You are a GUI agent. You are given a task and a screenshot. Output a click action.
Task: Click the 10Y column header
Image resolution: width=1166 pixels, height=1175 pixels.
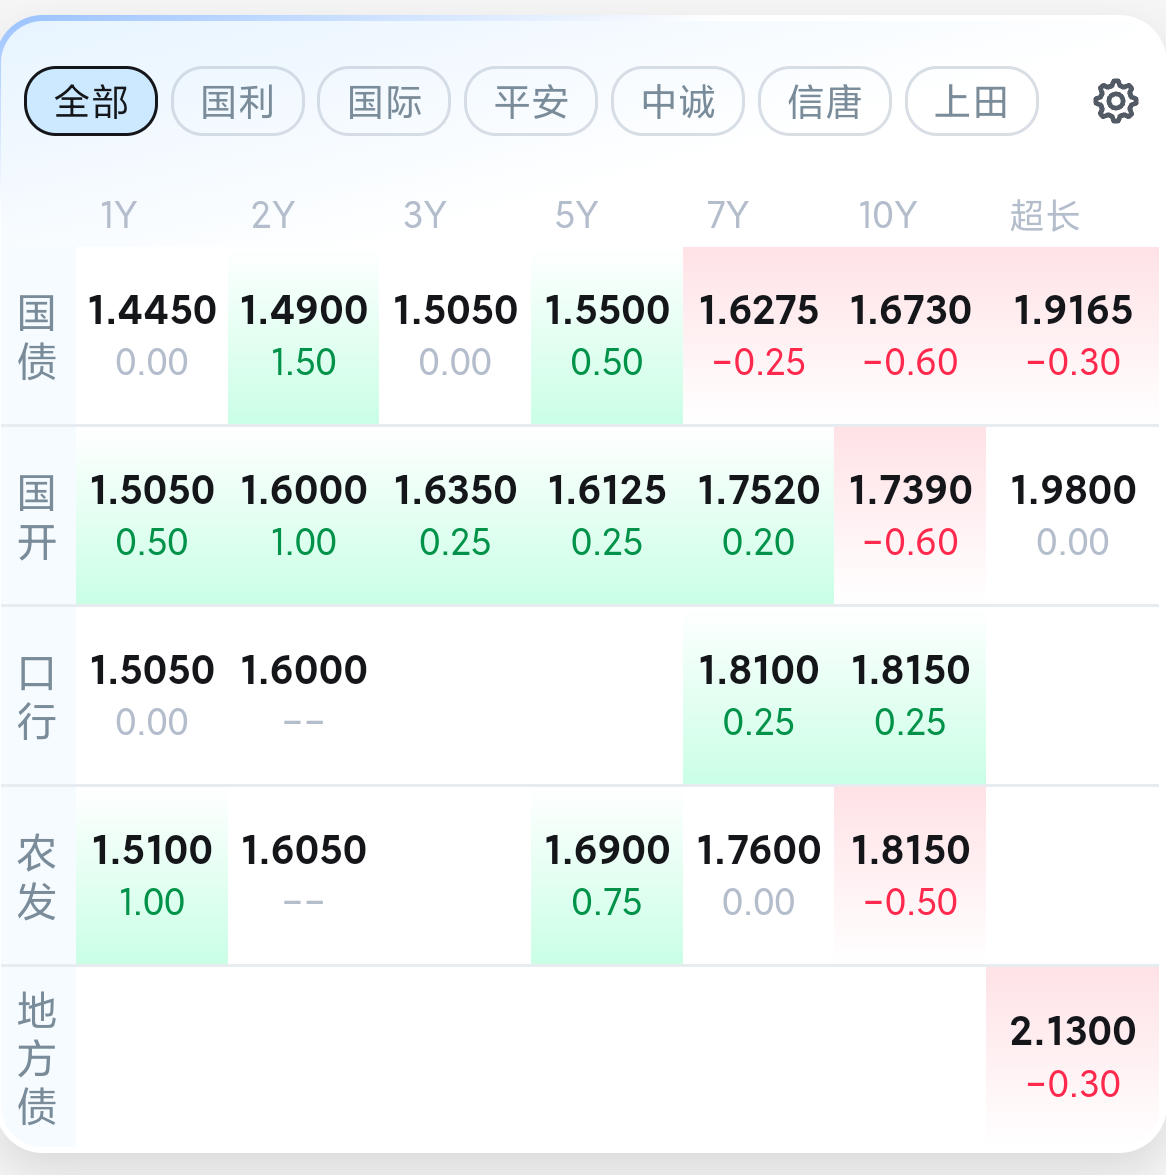tap(888, 216)
